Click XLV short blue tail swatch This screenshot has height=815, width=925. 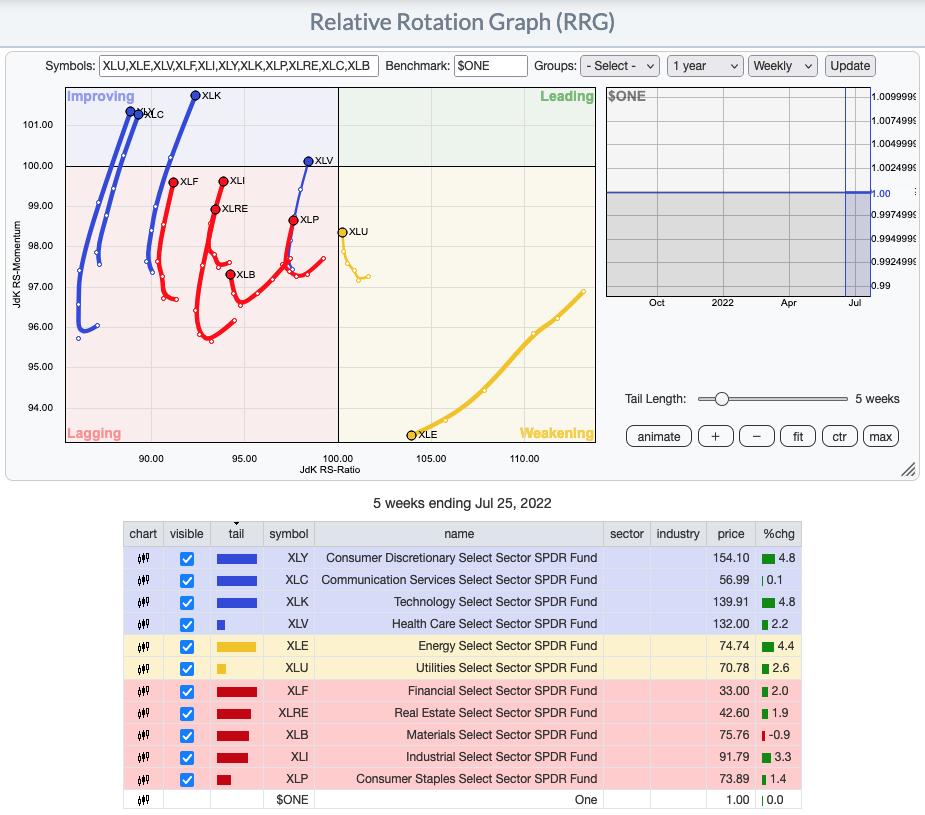pyautogui.click(x=221, y=625)
